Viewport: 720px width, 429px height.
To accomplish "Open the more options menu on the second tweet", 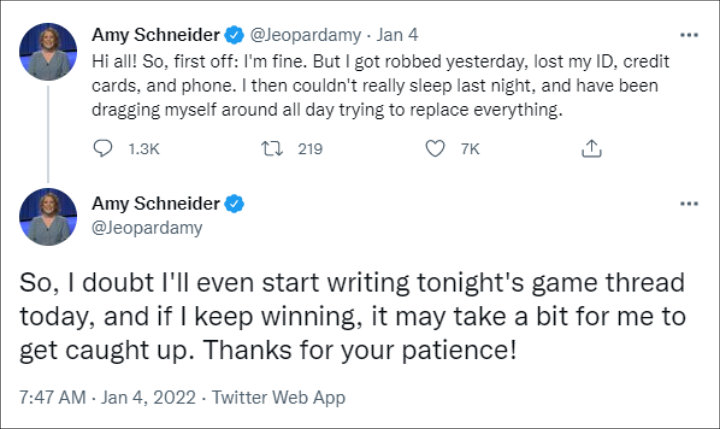I will (x=688, y=203).
